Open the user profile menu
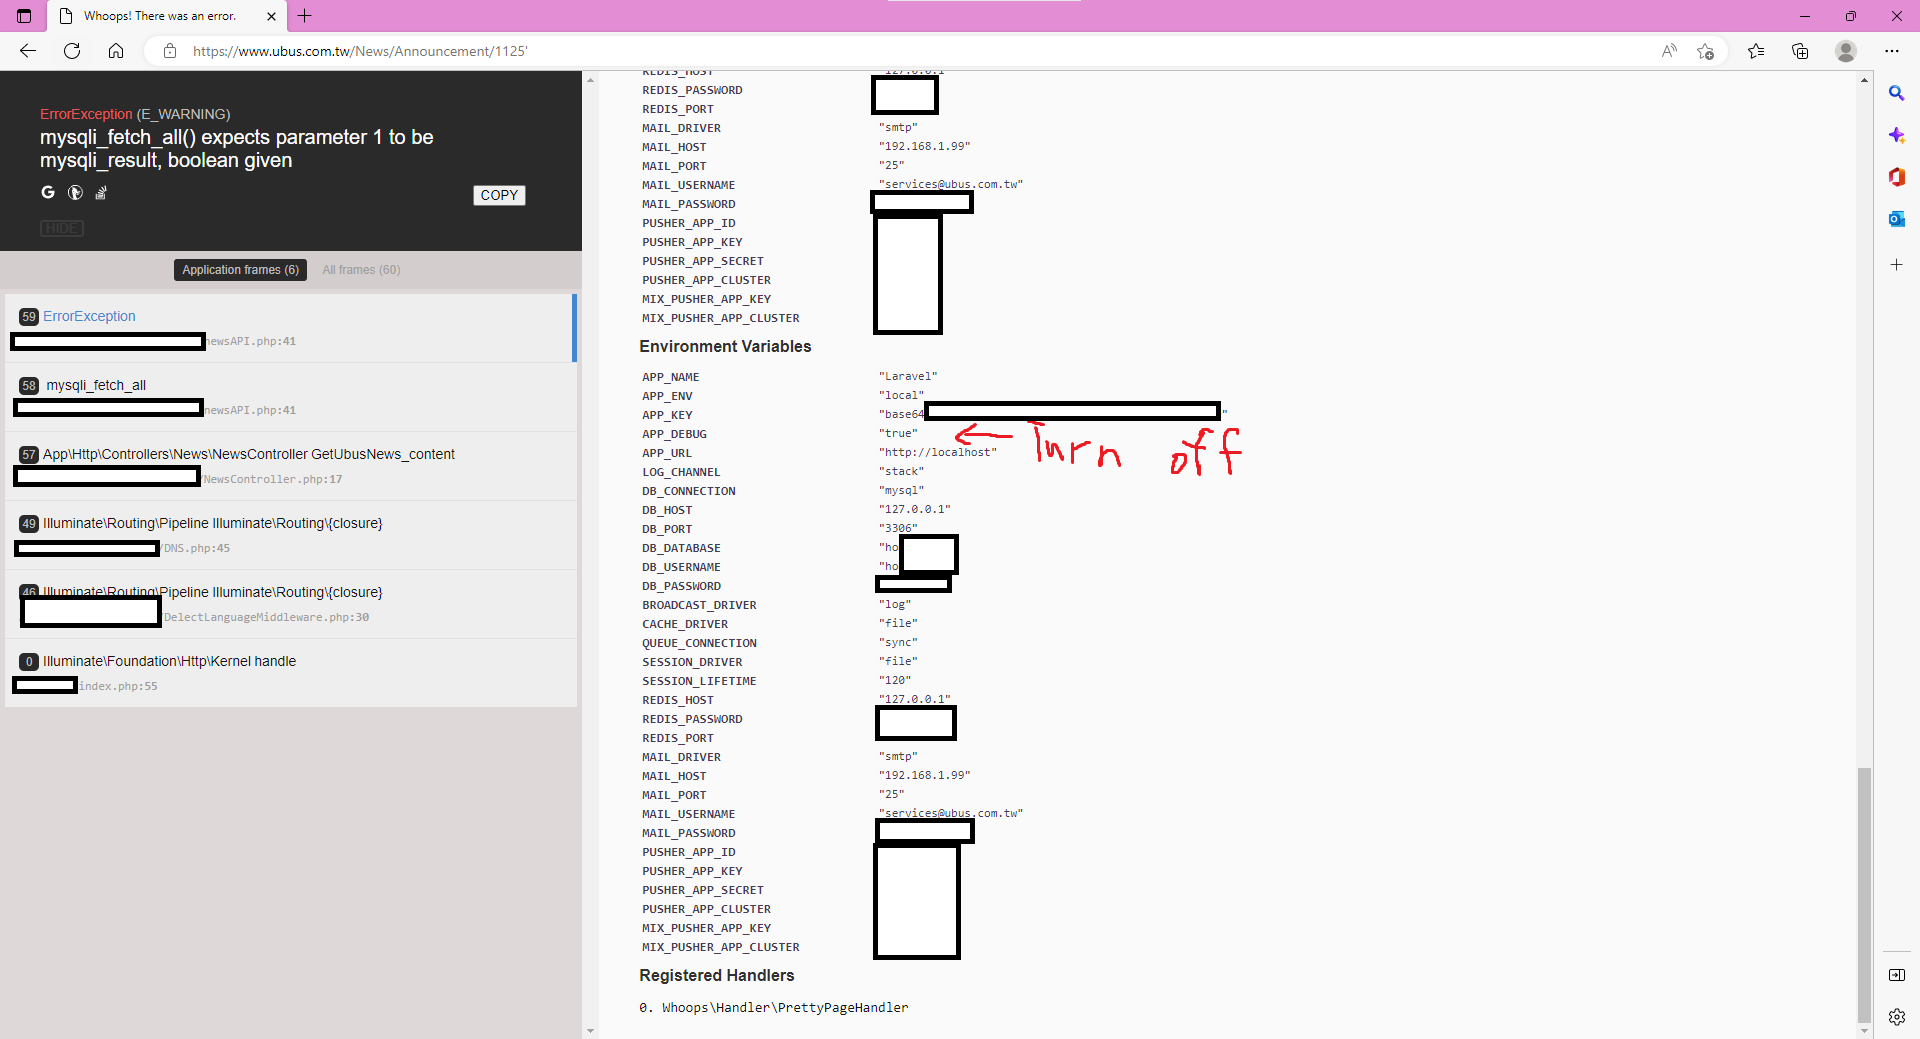1920x1039 pixels. pyautogui.click(x=1846, y=51)
